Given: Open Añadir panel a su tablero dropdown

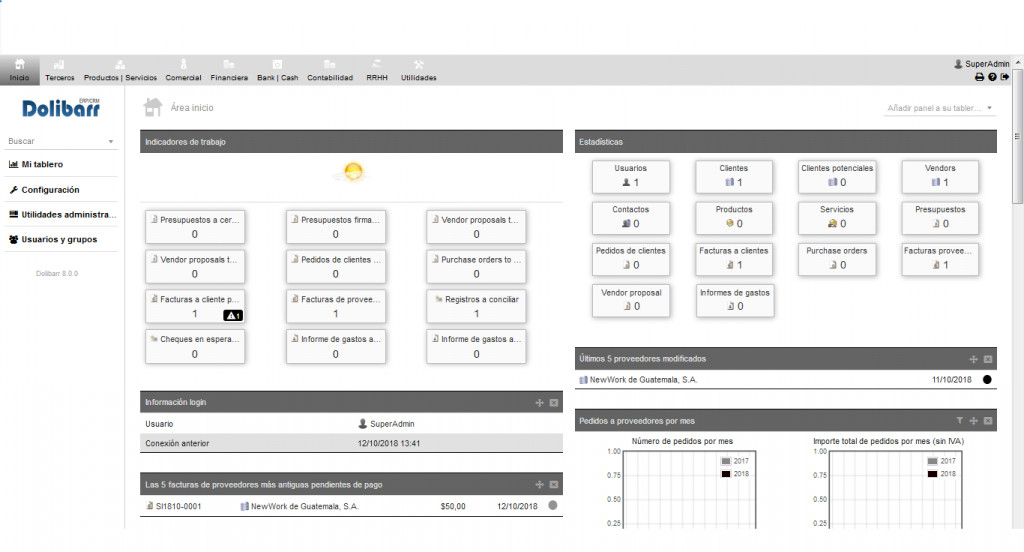Looking at the screenshot, I should [x=939, y=108].
